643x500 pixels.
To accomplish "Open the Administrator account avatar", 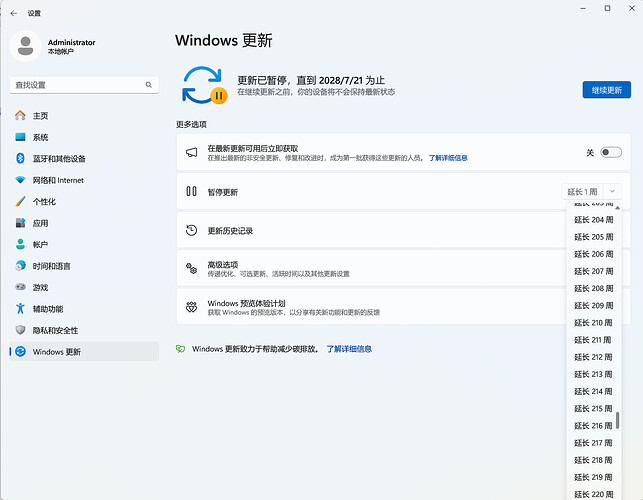I will [x=25, y=46].
